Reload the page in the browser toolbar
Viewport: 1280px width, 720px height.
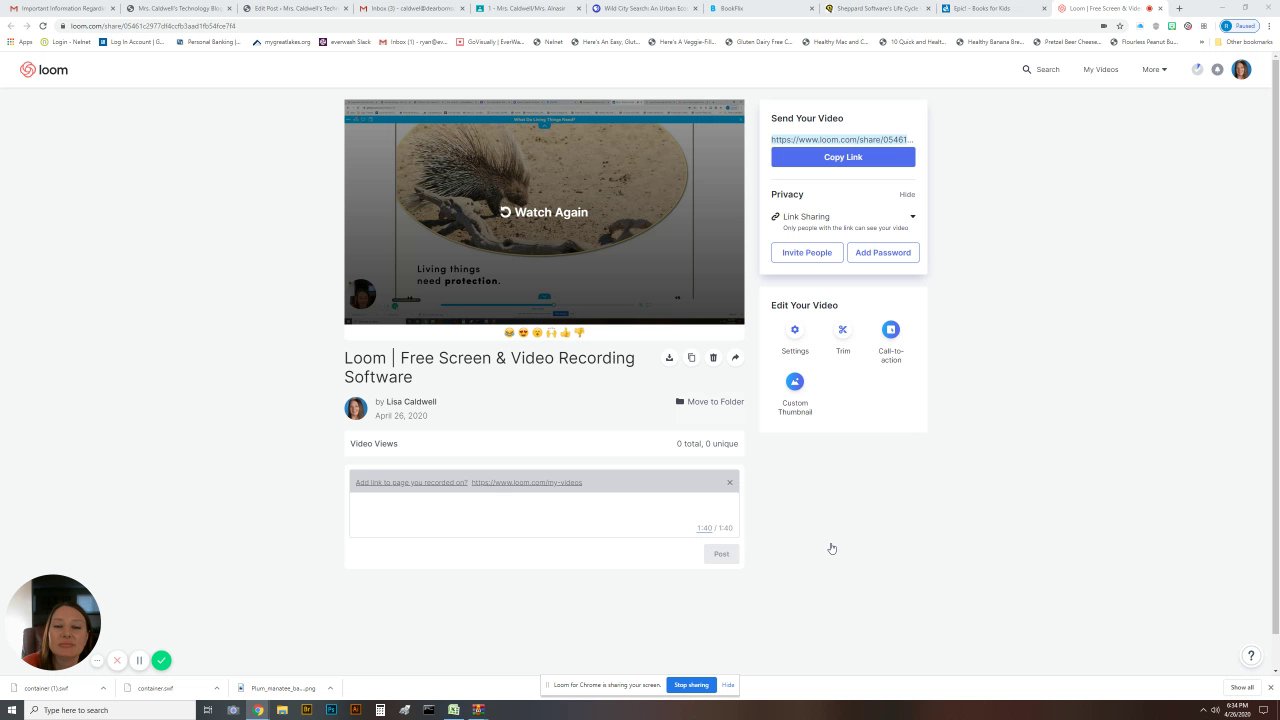coord(43,26)
